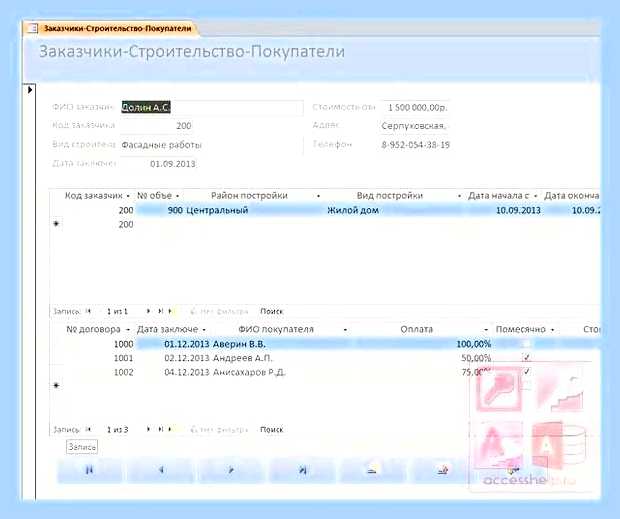Click the Дата оконча column header

(x=571, y=196)
